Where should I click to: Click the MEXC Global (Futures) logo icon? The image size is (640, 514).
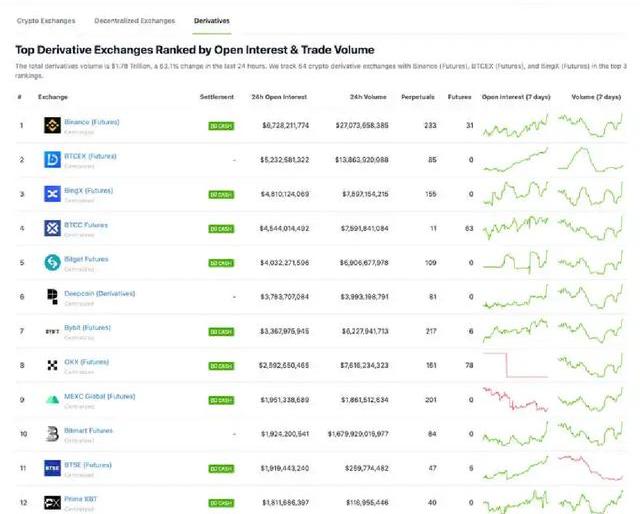[52, 400]
